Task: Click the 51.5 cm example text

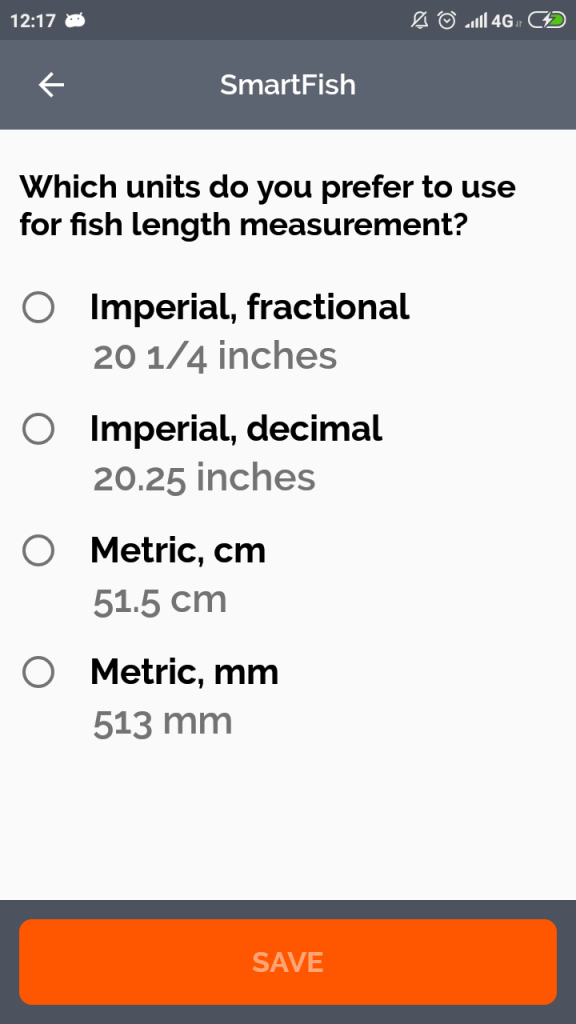Action: pyautogui.click(x=159, y=599)
